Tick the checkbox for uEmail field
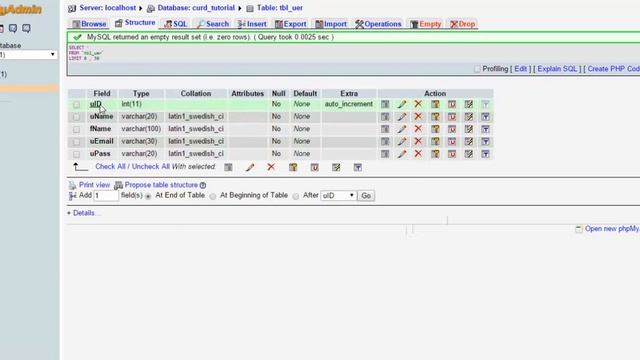640x360 pixels. [76, 142]
